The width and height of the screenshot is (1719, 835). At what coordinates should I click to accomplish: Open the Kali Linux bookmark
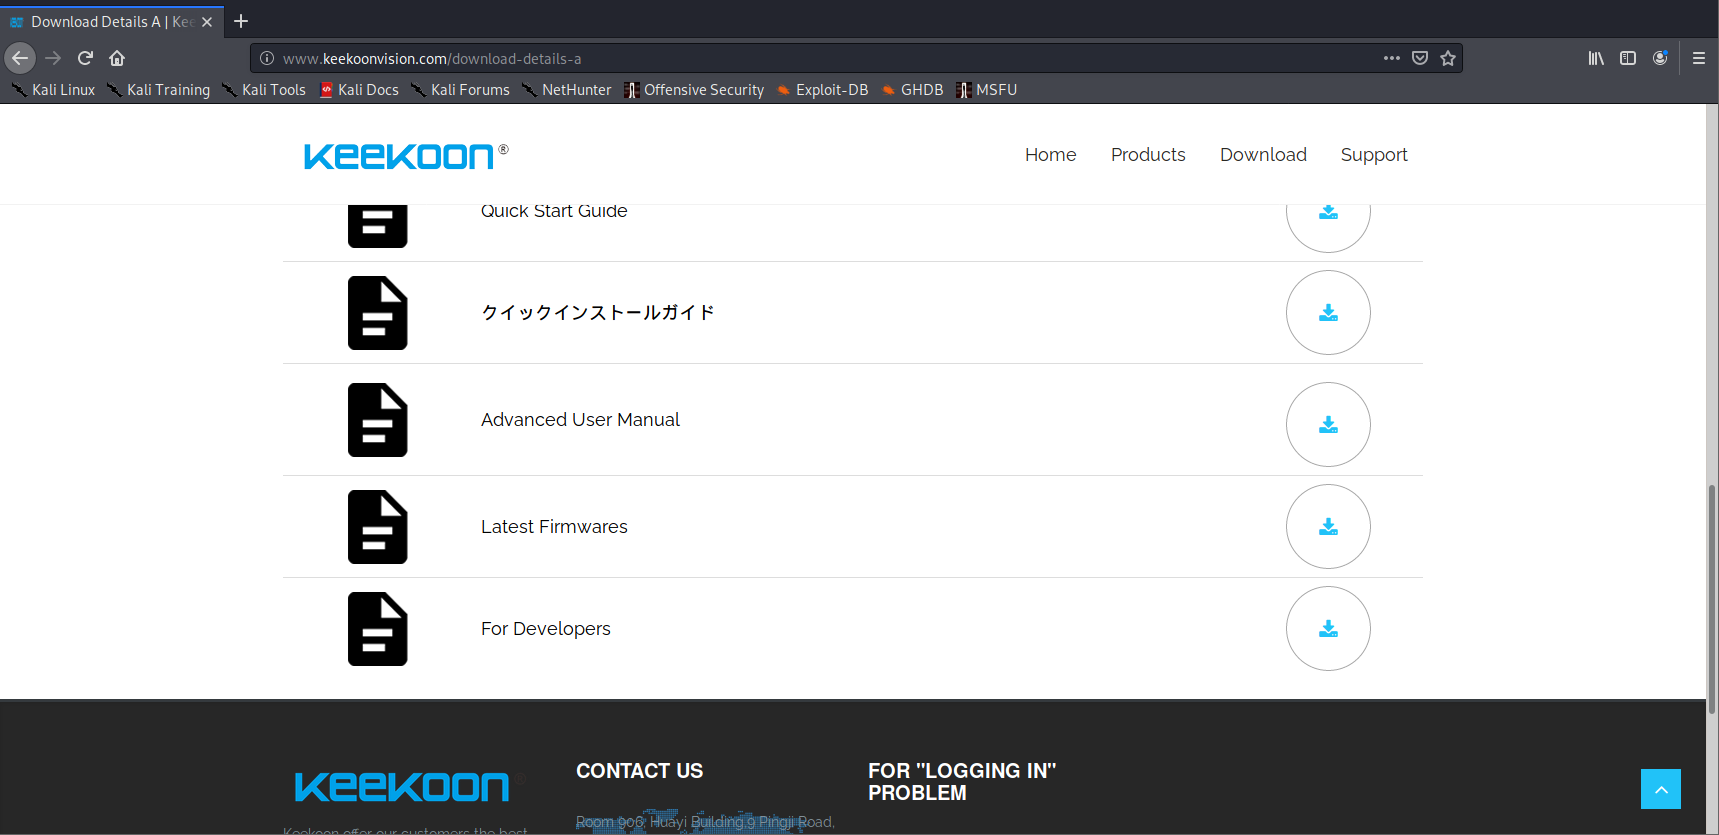click(x=54, y=90)
